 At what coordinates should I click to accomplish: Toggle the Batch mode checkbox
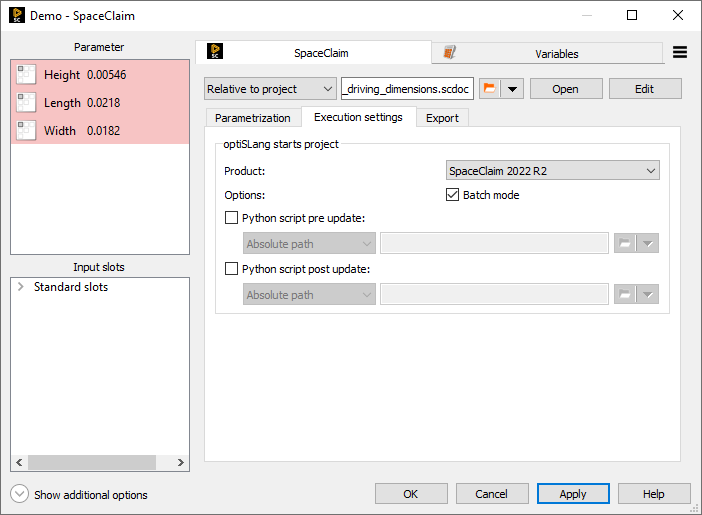pyautogui.click(x=452, y=195)
